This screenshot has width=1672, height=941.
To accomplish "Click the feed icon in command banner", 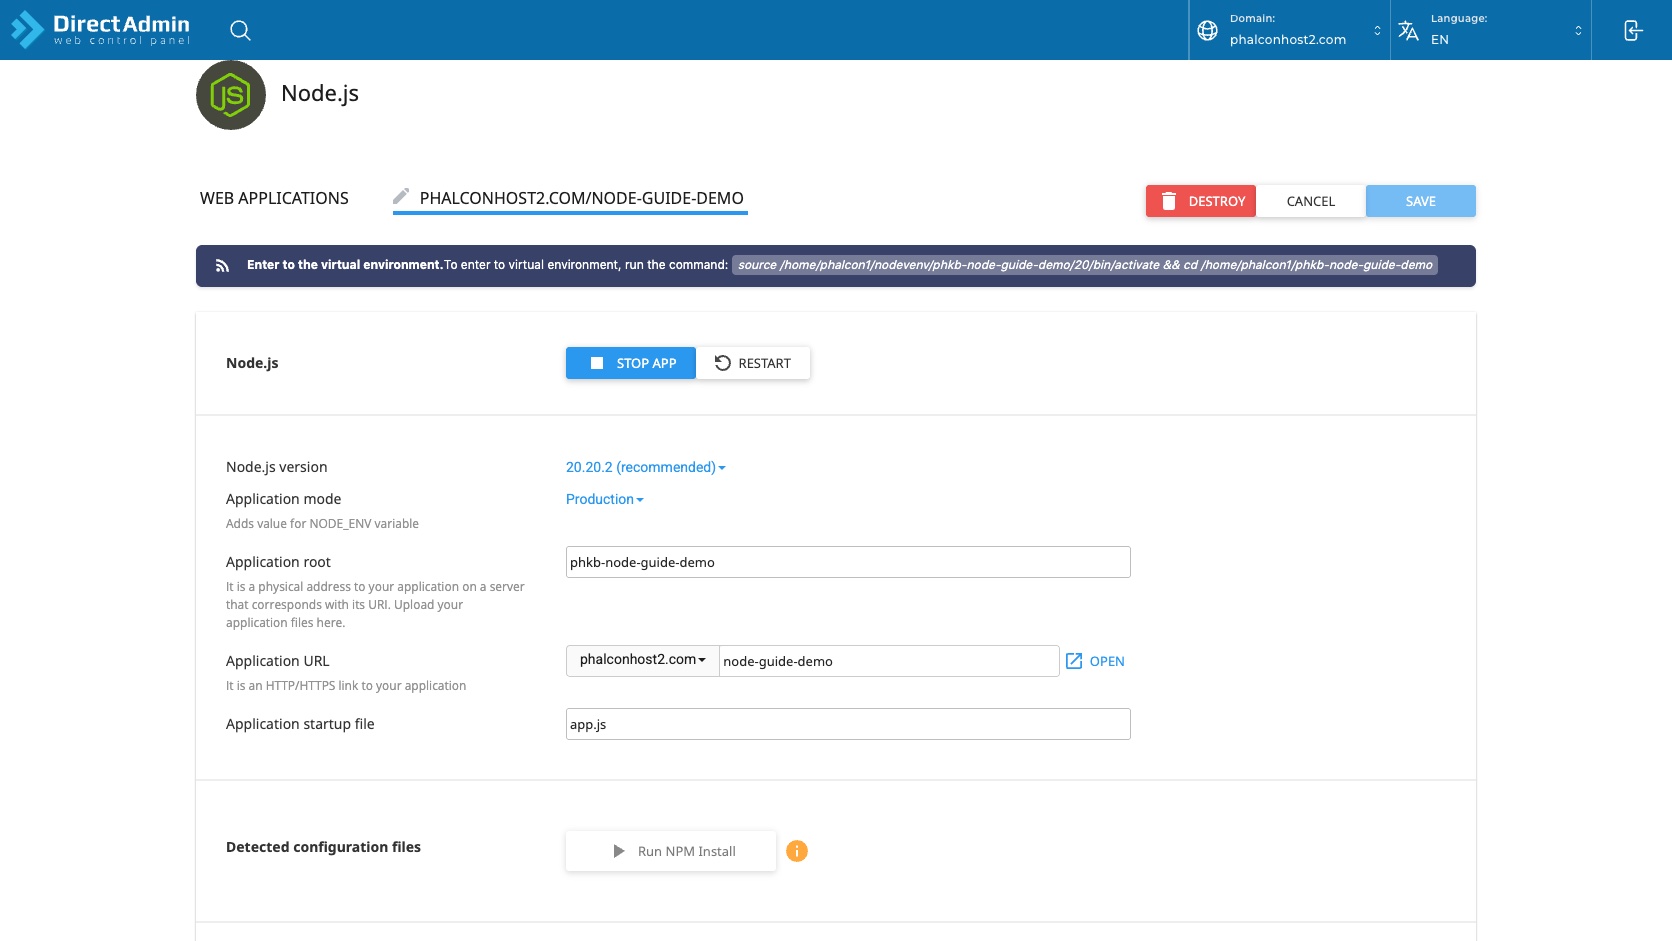I will [223, 266].
